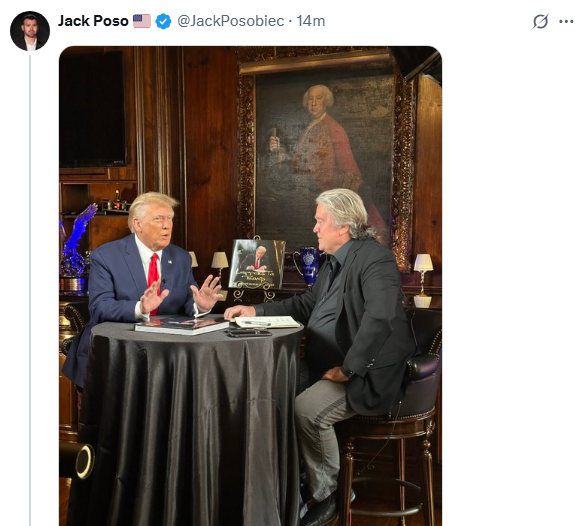The height and width of the screenshot is (526, 583).
Task: Click the gold-framed portrait painting in the photo
Action: tap(325, 156)
